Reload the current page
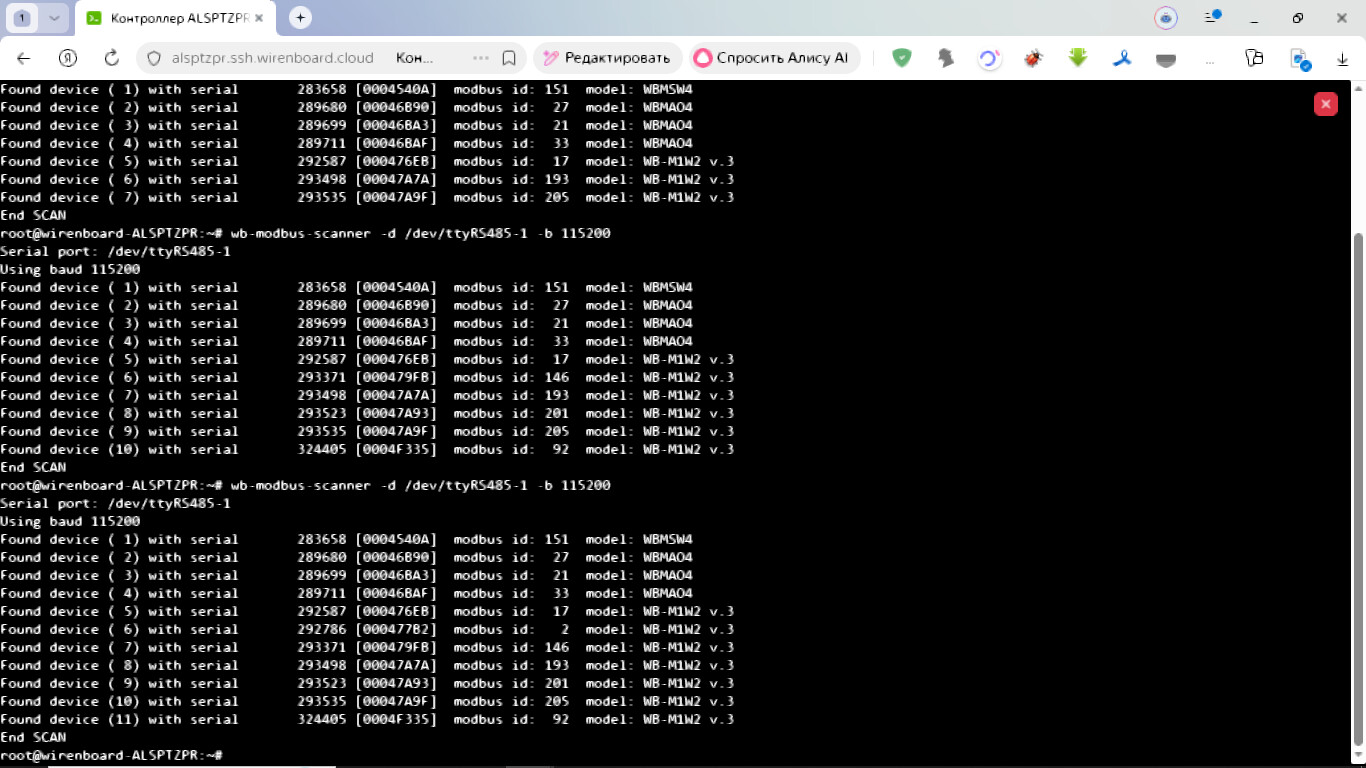 coord(112,58)
